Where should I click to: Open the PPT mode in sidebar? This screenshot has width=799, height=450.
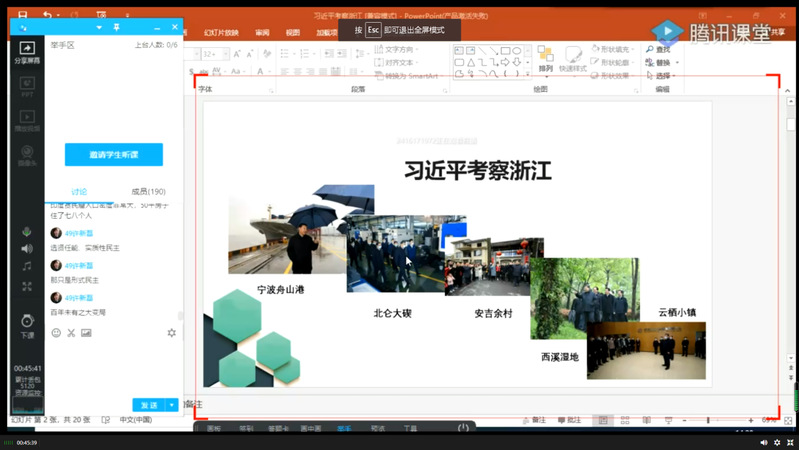[27, 87]
